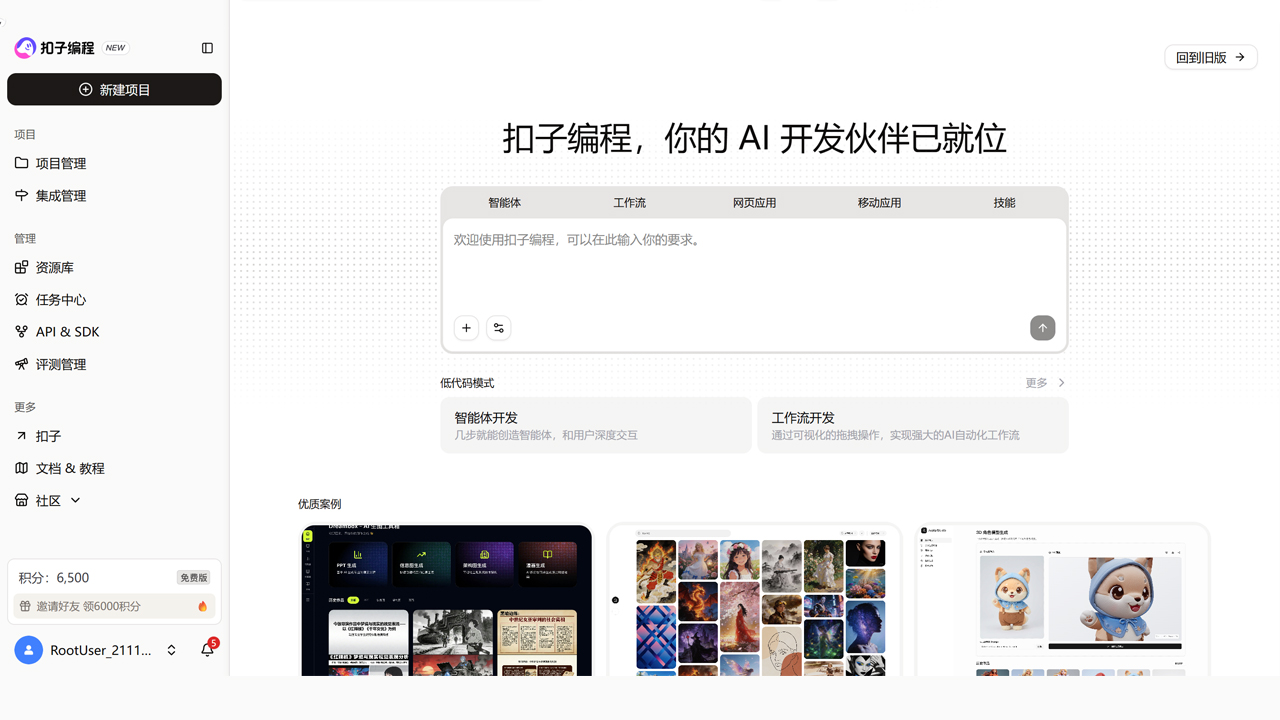Click the RootUser avatar icon
1280x720 pixels.
(x=29, y=650)
